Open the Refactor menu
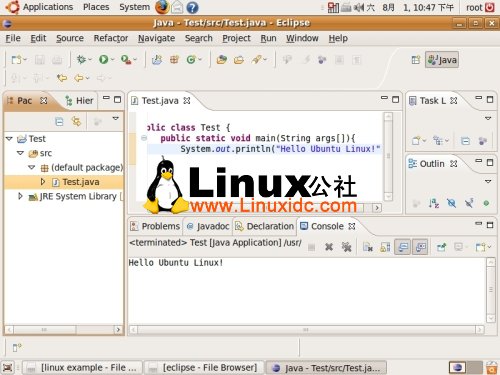The height and width of the screenshot is (375, 500). click(x=111, y=38)
